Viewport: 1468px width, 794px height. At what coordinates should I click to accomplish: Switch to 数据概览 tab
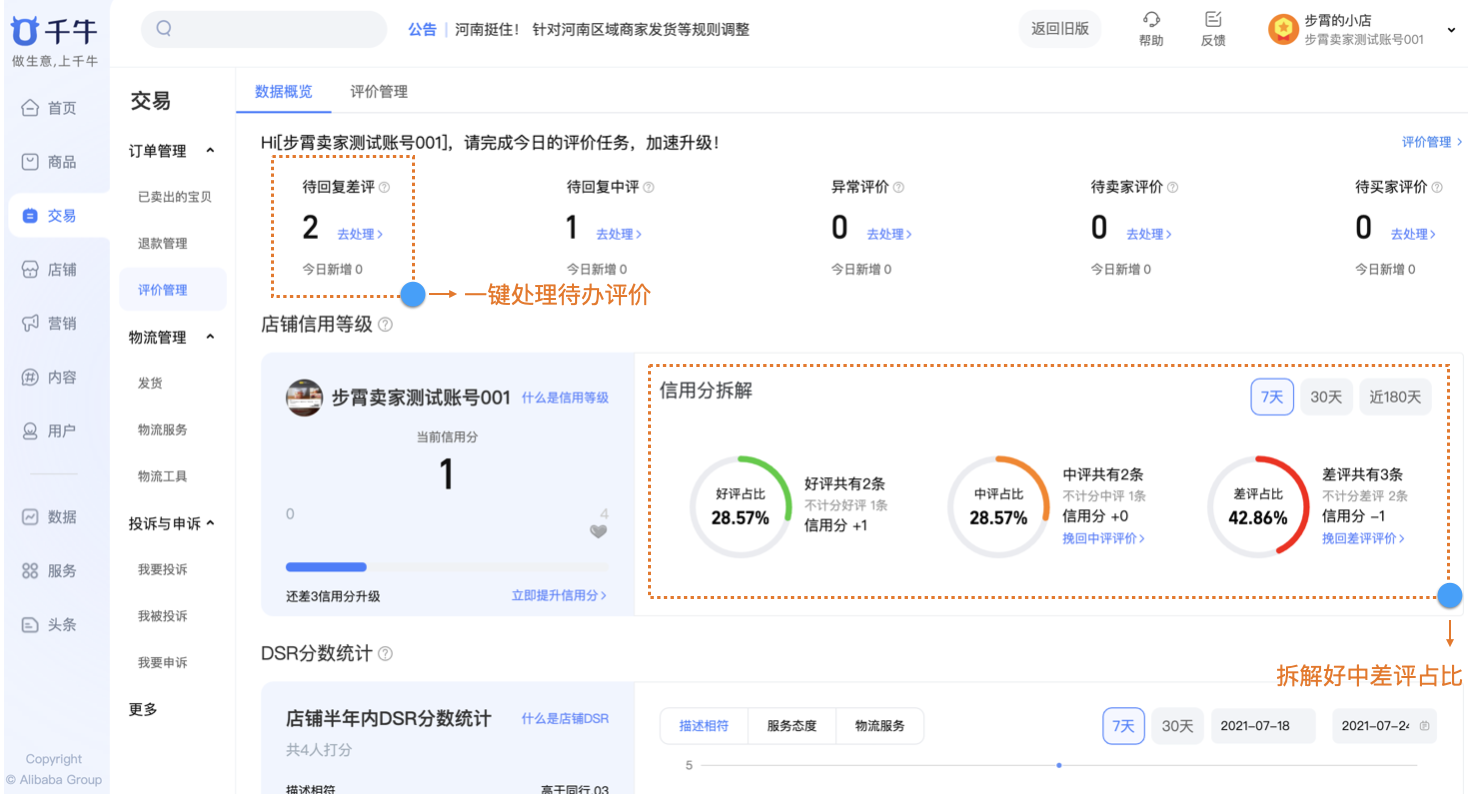[x=284, y=91]
